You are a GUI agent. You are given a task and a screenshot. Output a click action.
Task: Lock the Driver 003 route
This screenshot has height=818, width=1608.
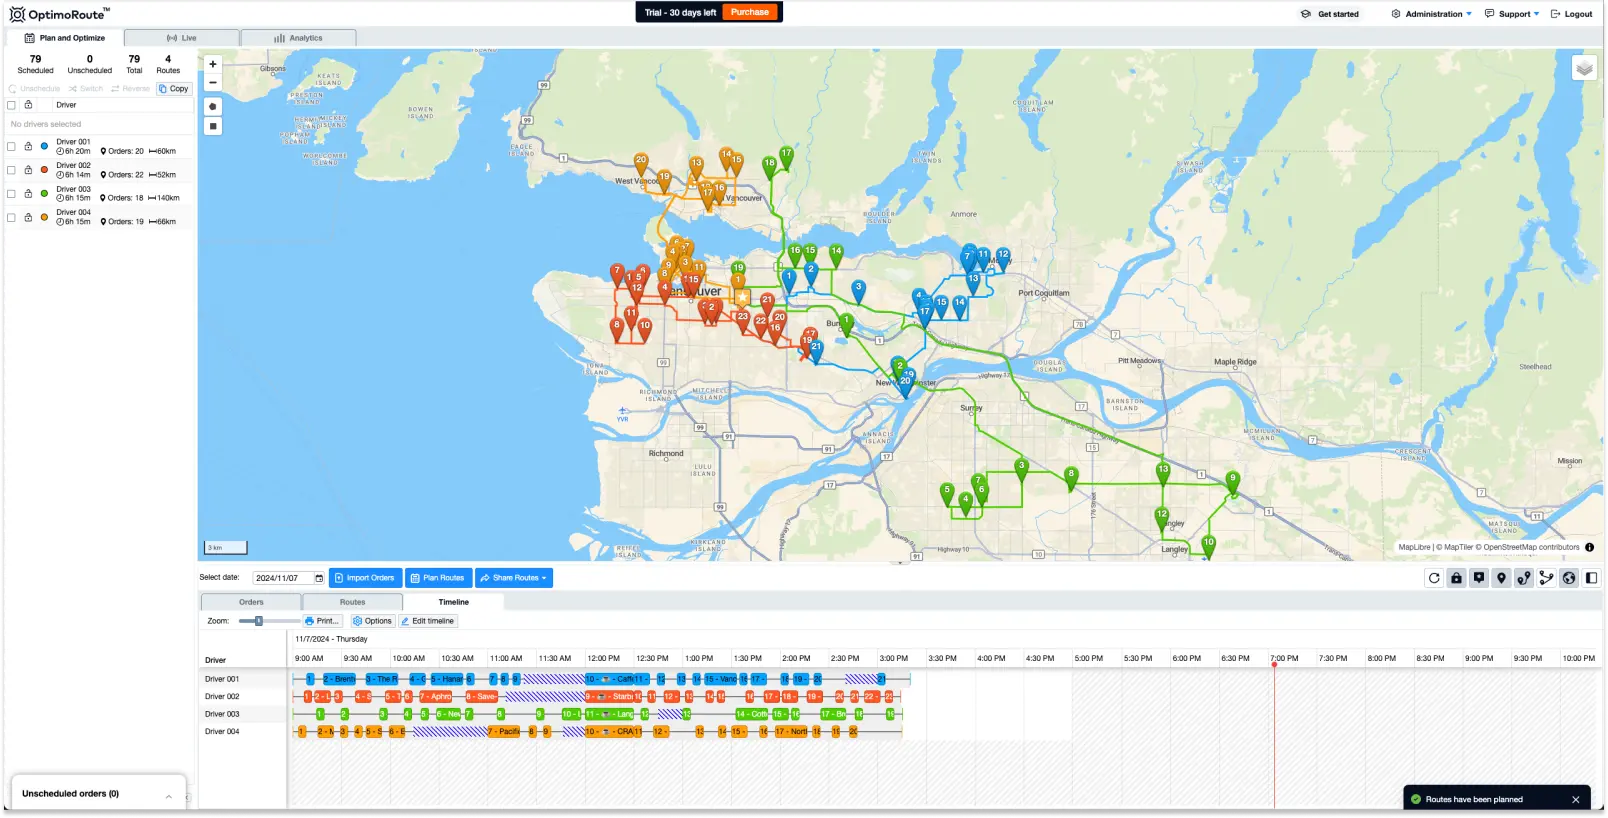click(x=28, y=193)
